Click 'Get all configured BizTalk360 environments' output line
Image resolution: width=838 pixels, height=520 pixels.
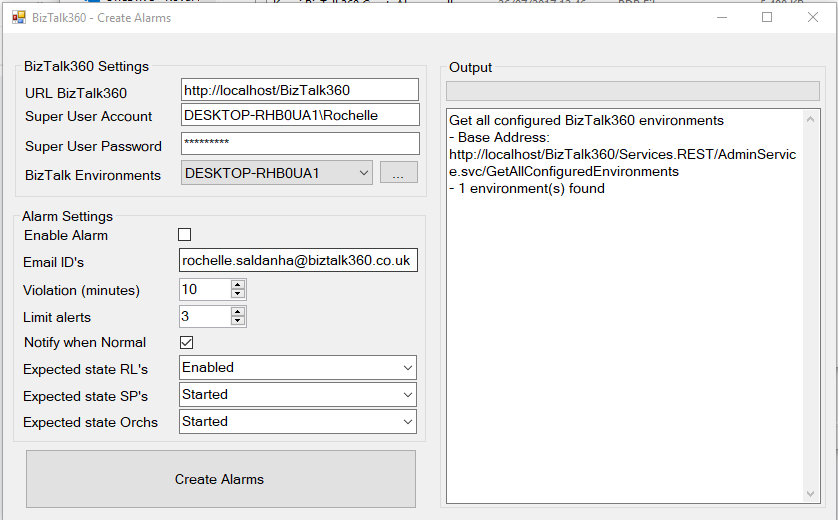pos(586,120)
